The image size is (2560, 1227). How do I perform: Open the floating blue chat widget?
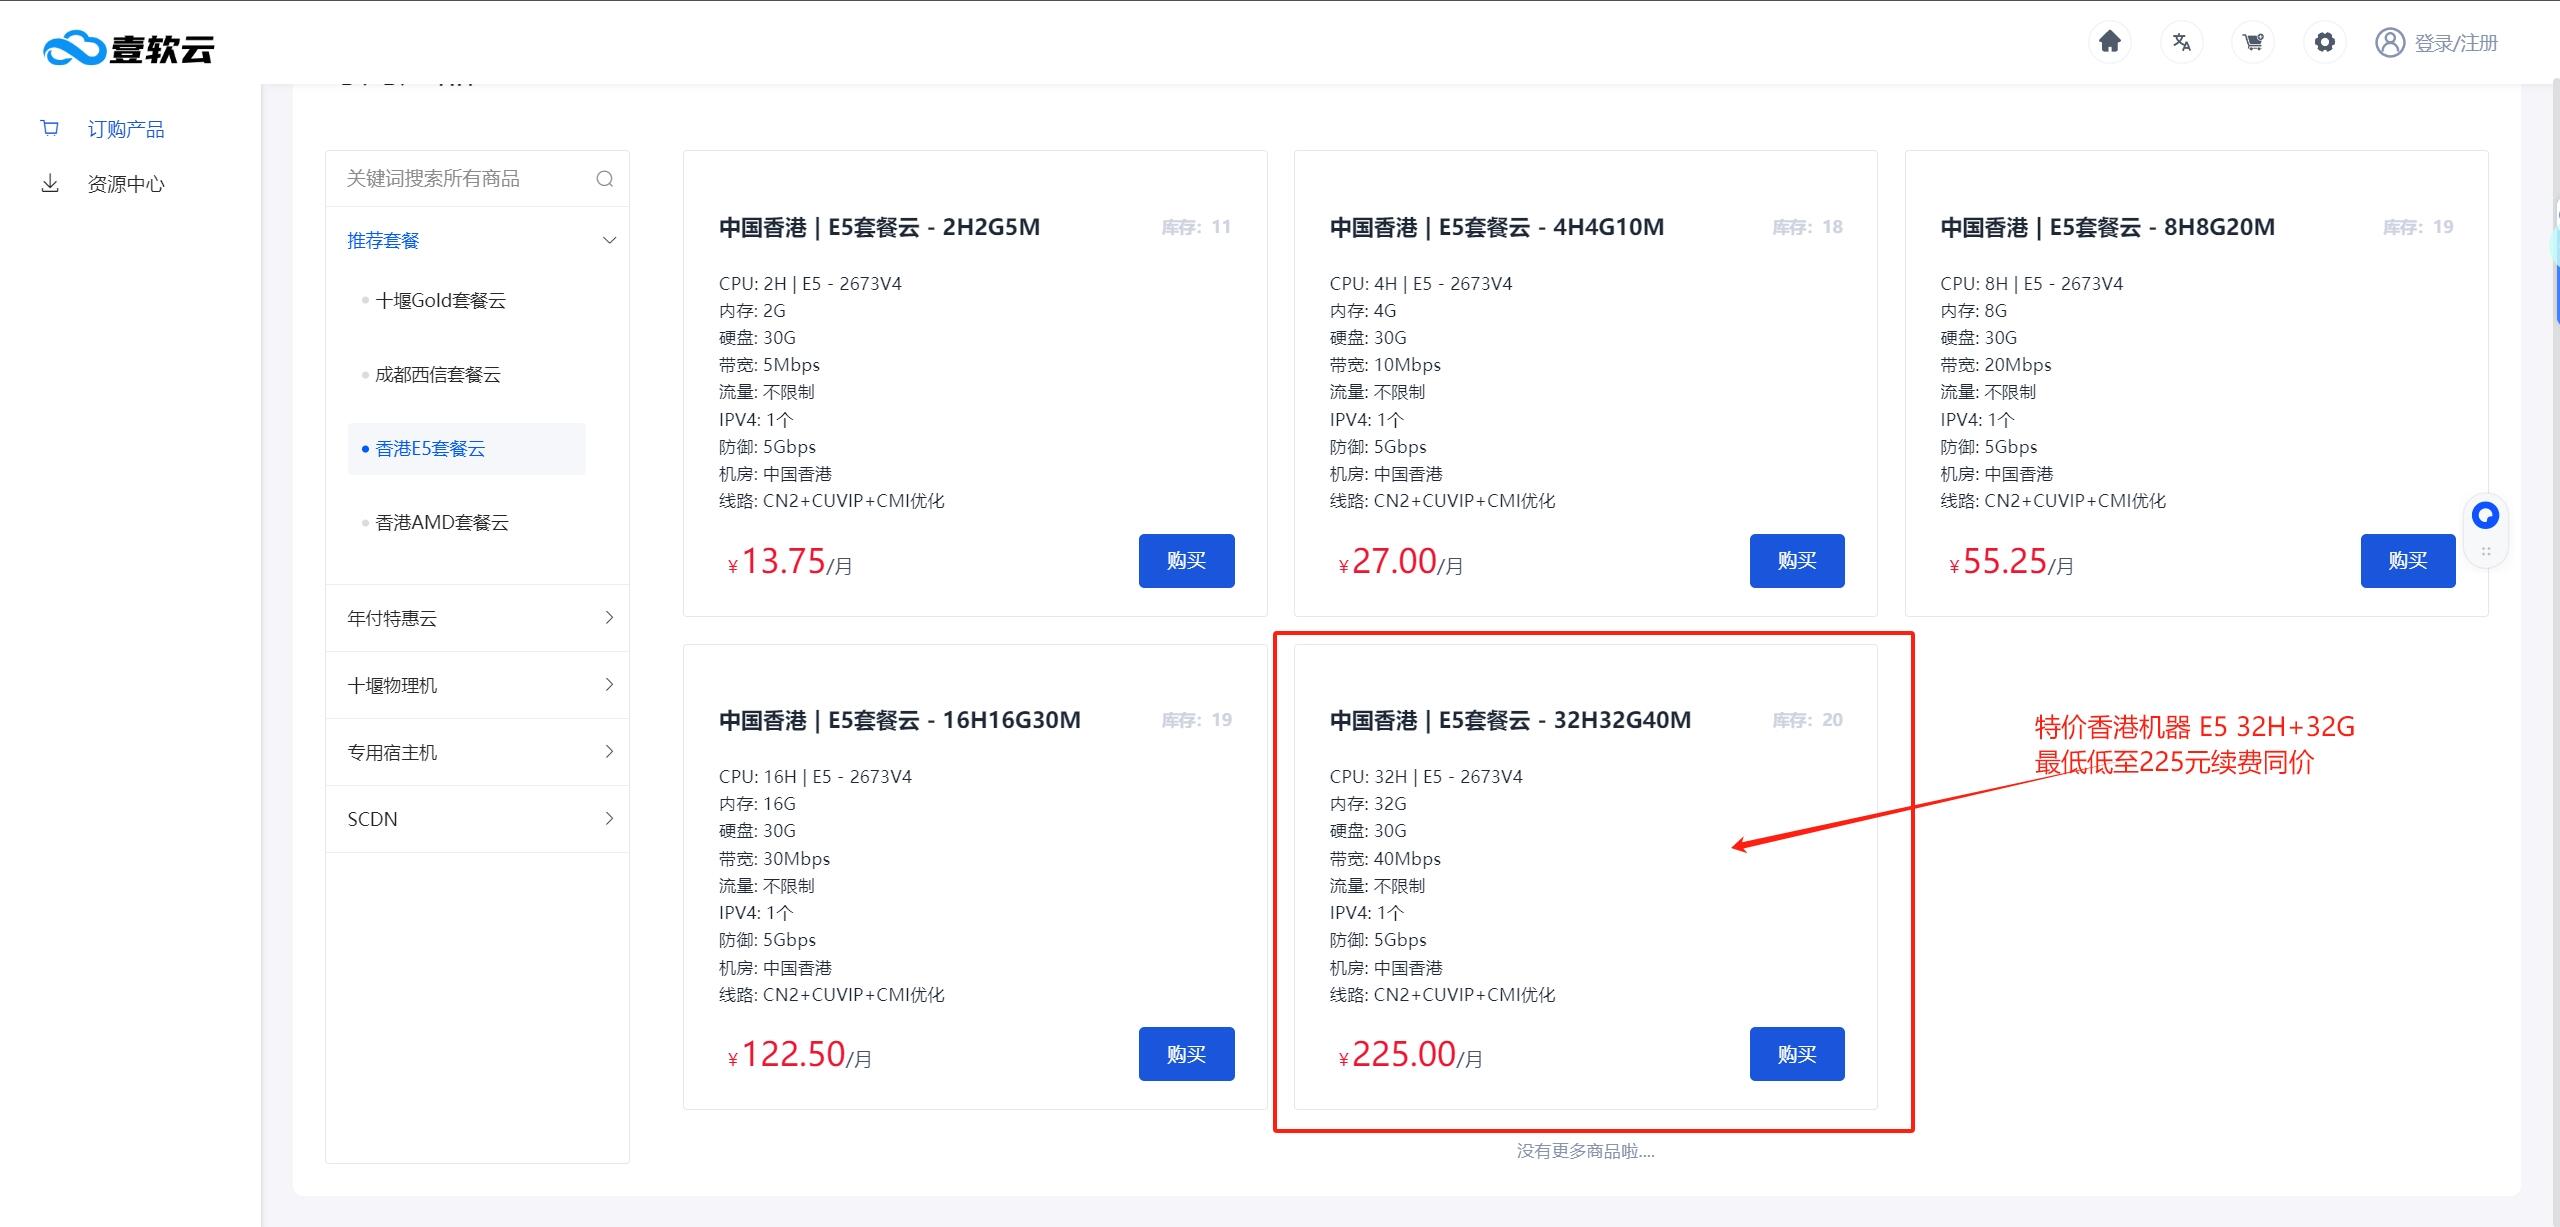pyautogui.click(x=2485, y=516)
